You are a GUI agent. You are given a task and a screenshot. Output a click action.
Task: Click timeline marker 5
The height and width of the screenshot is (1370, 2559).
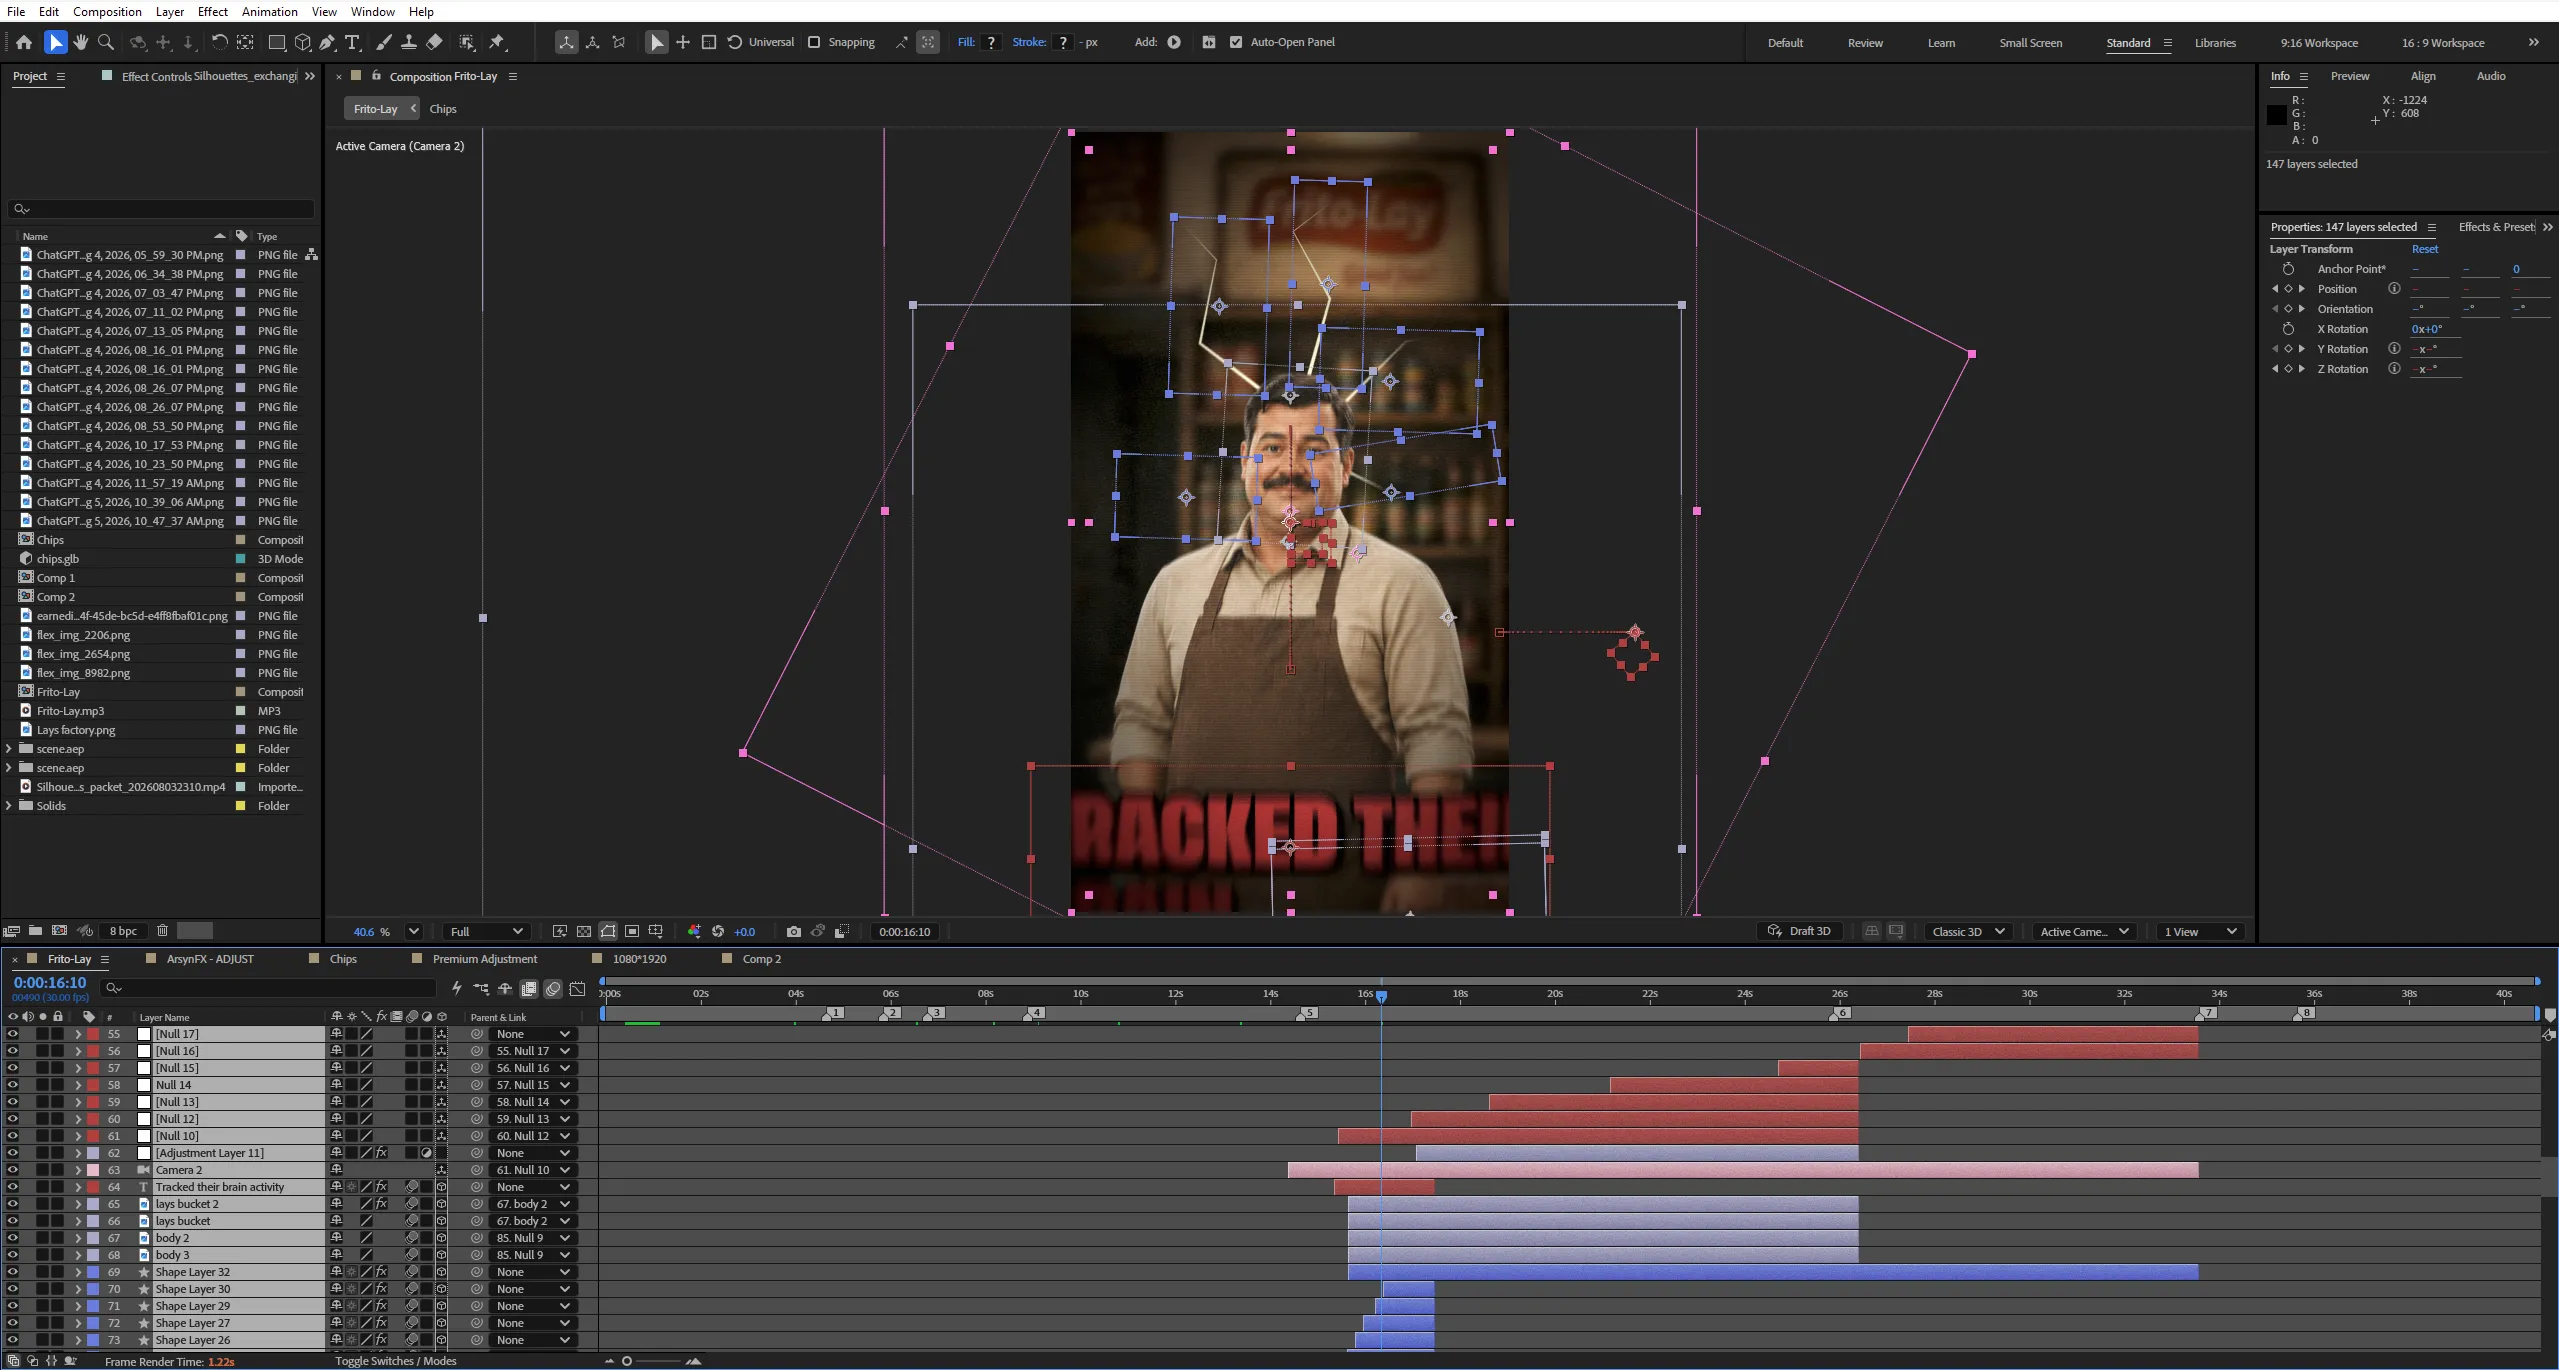point(1308,1013)
